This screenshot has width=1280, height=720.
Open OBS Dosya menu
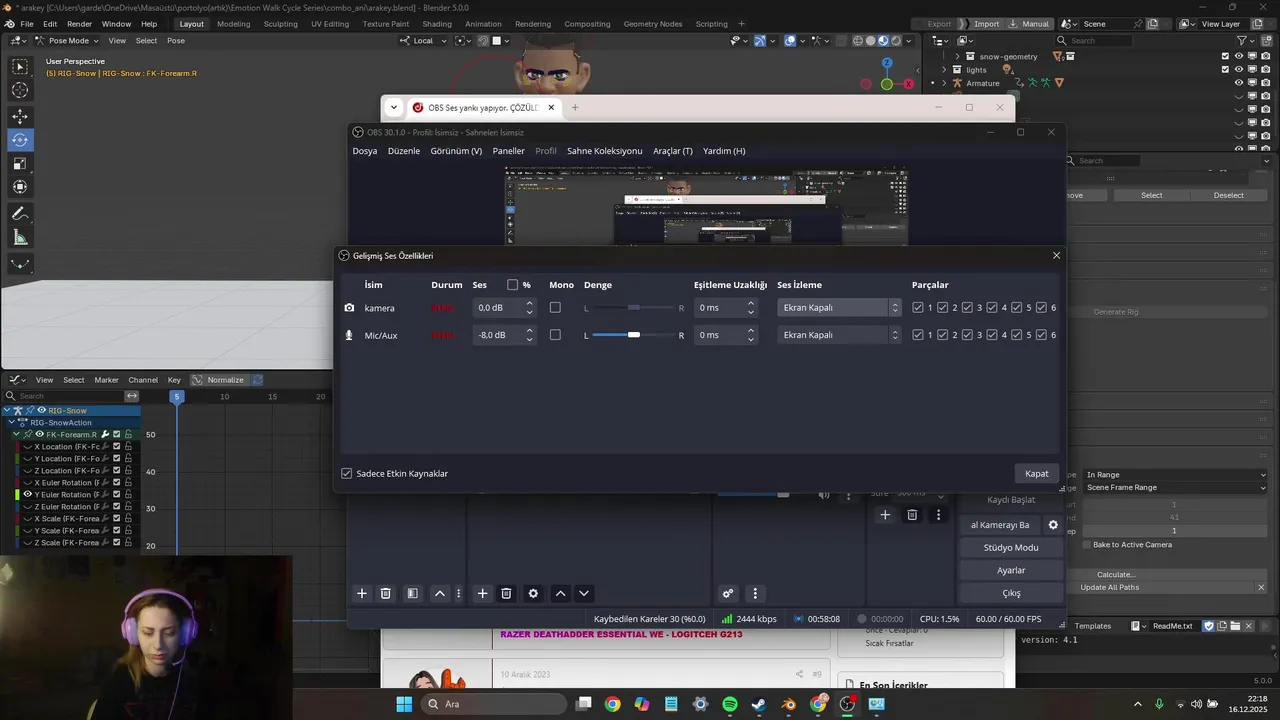(365, 151)
